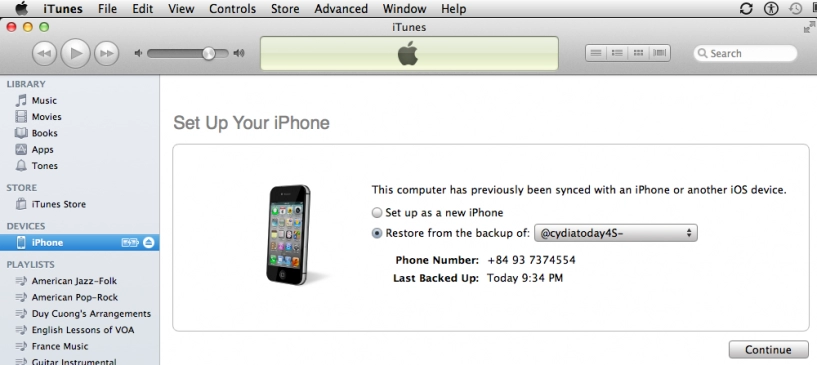
Task: Open the Advanced menu
Action: pyautogui.click(x=341, y=9)
